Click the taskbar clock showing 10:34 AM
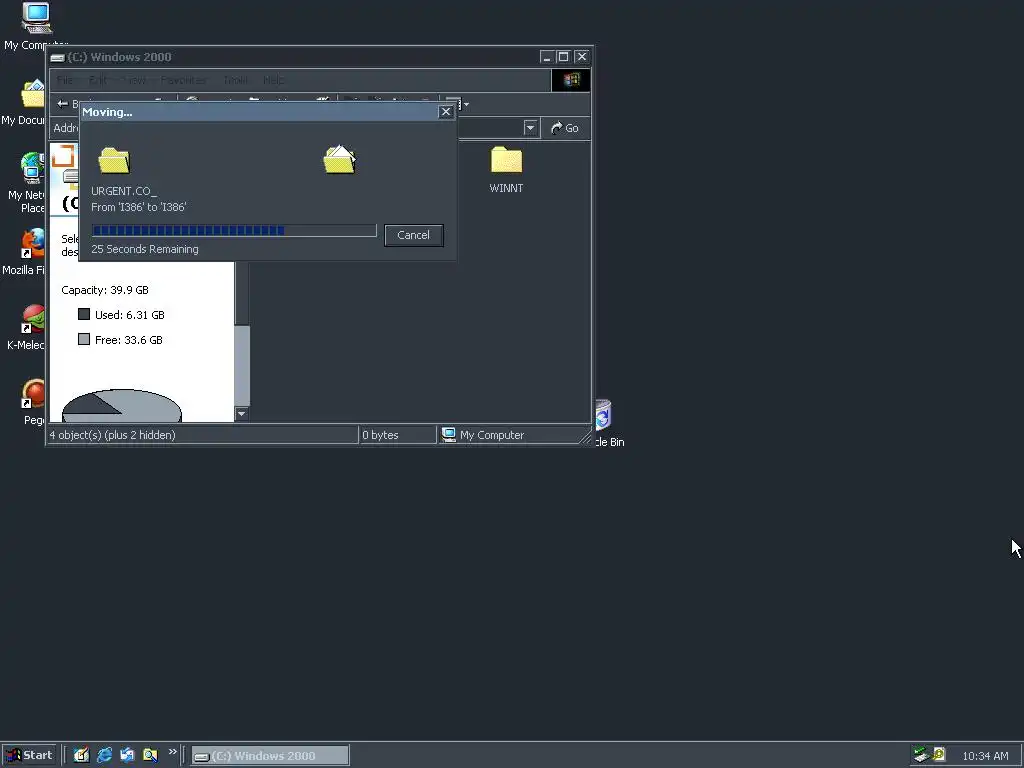The width and height of the screenshot is (1024, 768). click(x=985, y=756)
